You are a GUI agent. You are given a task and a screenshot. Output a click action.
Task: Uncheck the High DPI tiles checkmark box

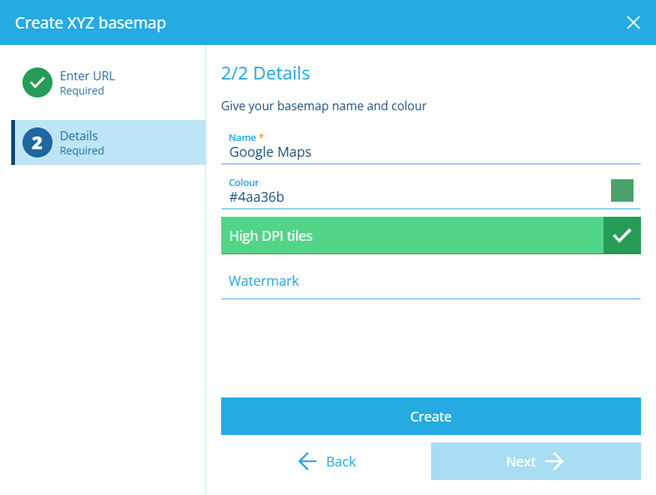point(622,235)
